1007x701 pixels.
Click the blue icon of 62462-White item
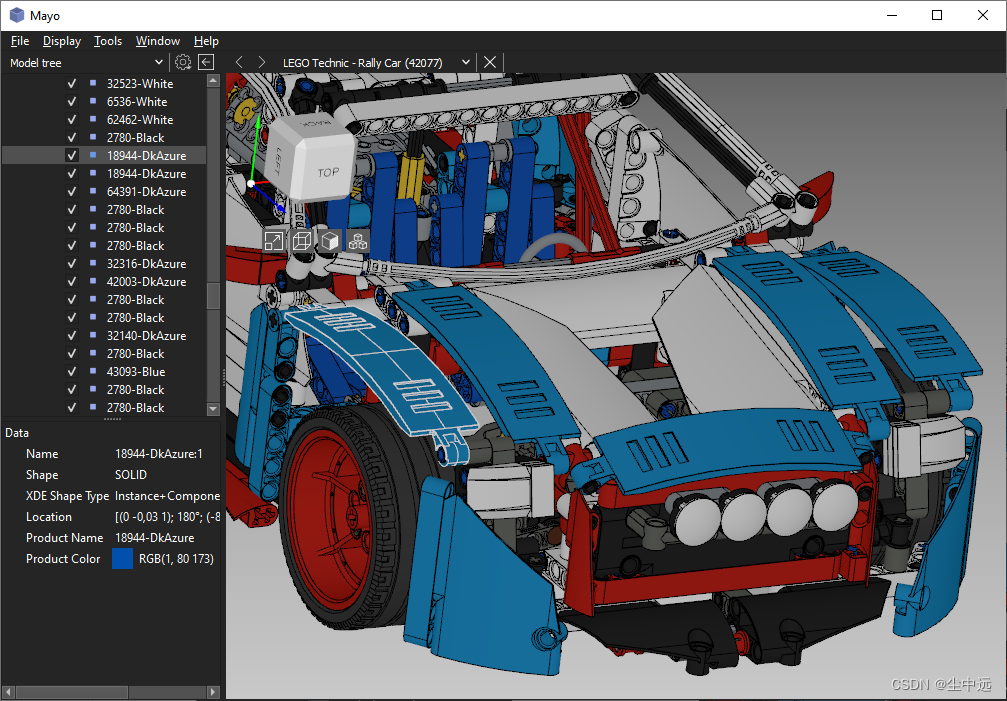point(93,119)
